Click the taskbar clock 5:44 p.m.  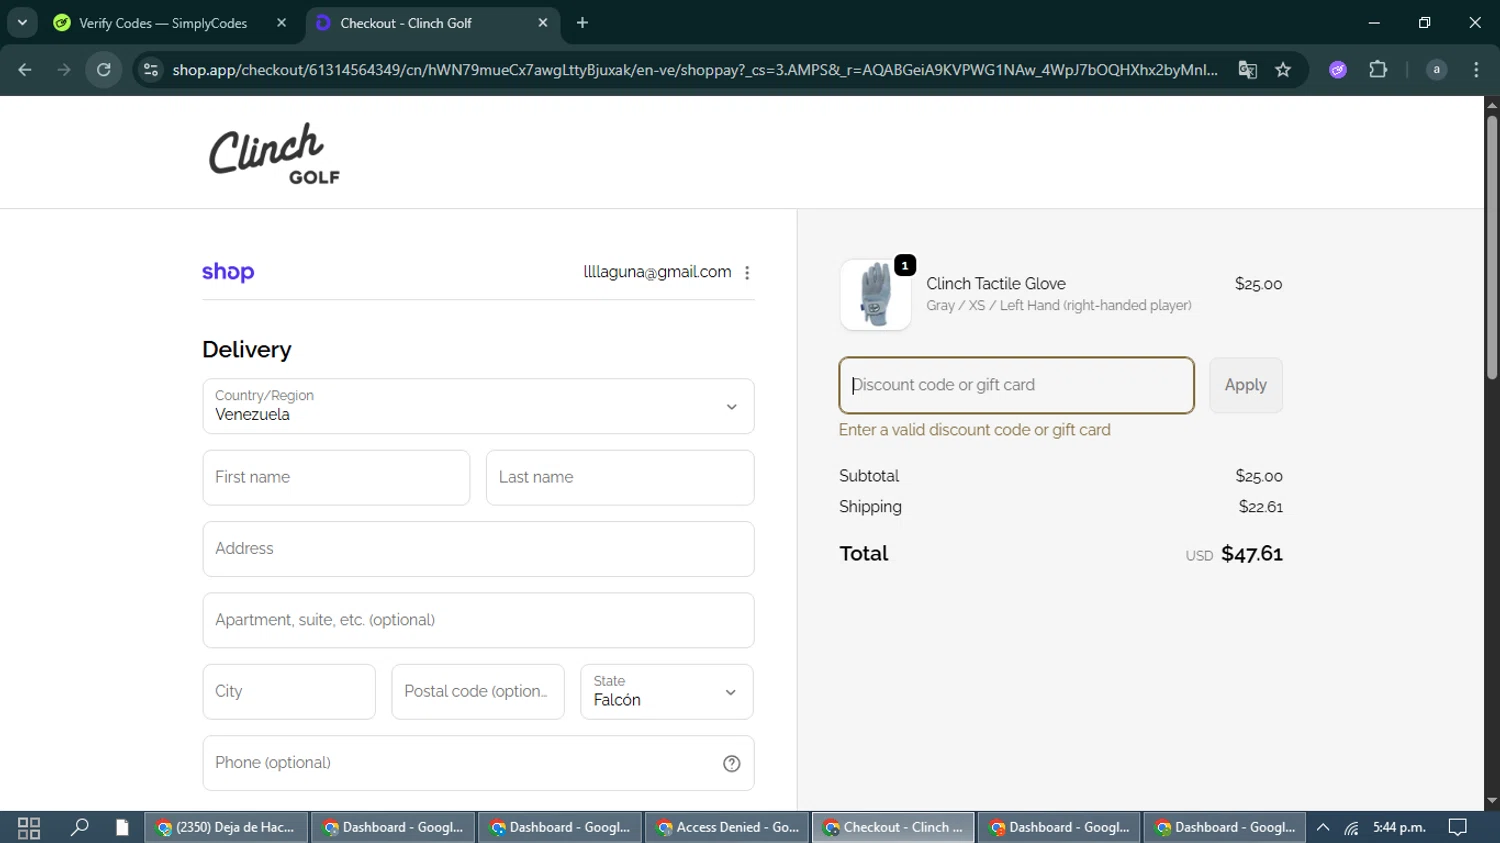pyautogui.click(x=1399, y=827)
